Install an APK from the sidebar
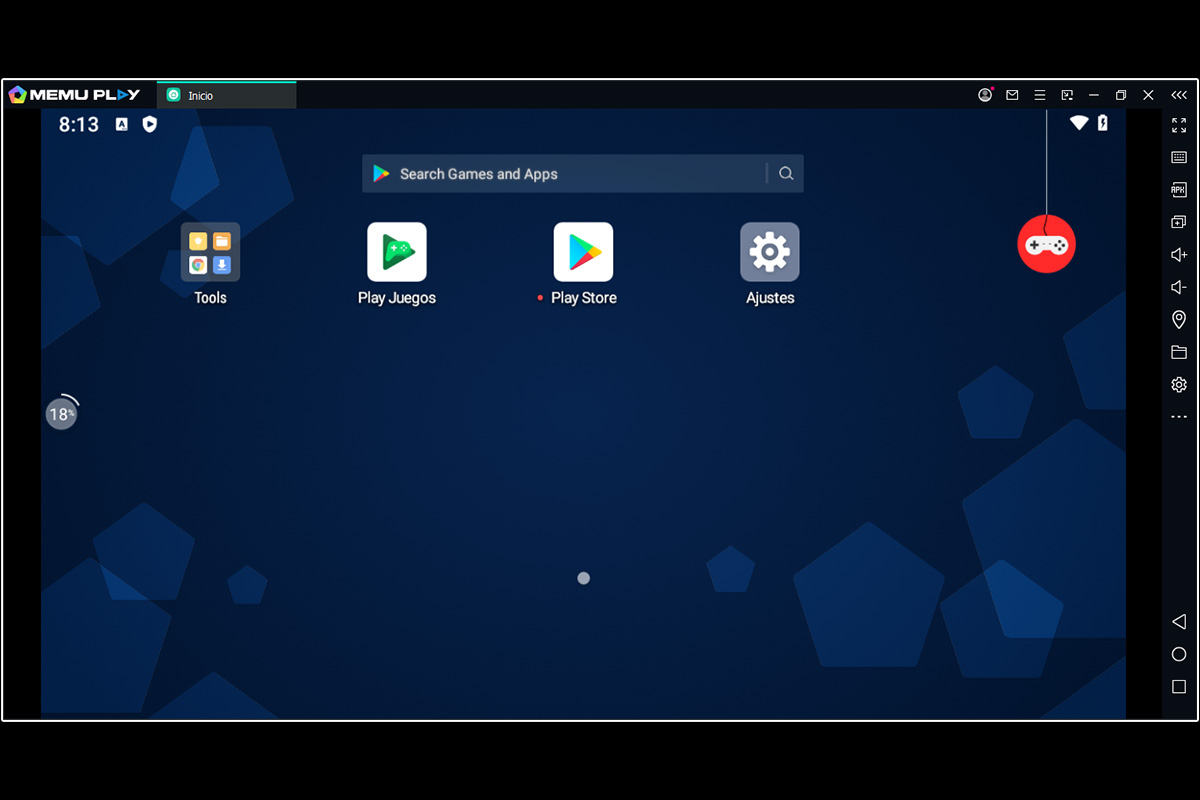This screenshot has height=800, width=1200. (x=1179, y=190)
